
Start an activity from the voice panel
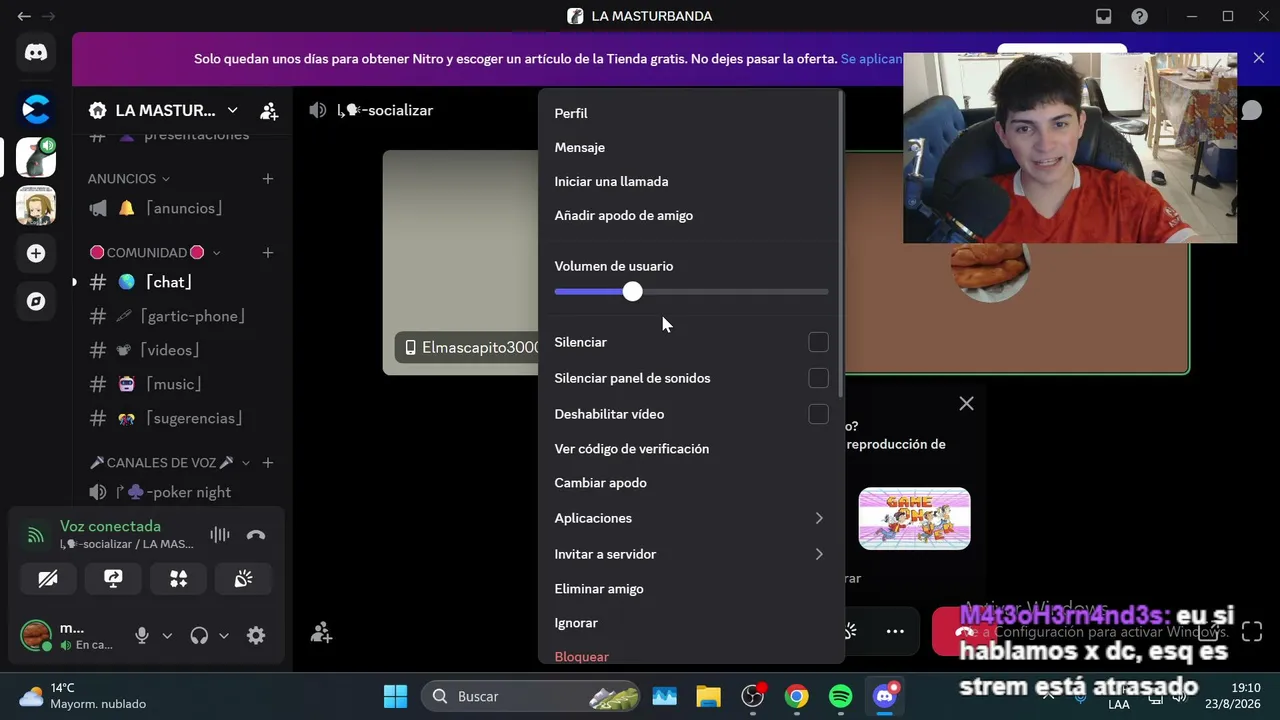178,579
